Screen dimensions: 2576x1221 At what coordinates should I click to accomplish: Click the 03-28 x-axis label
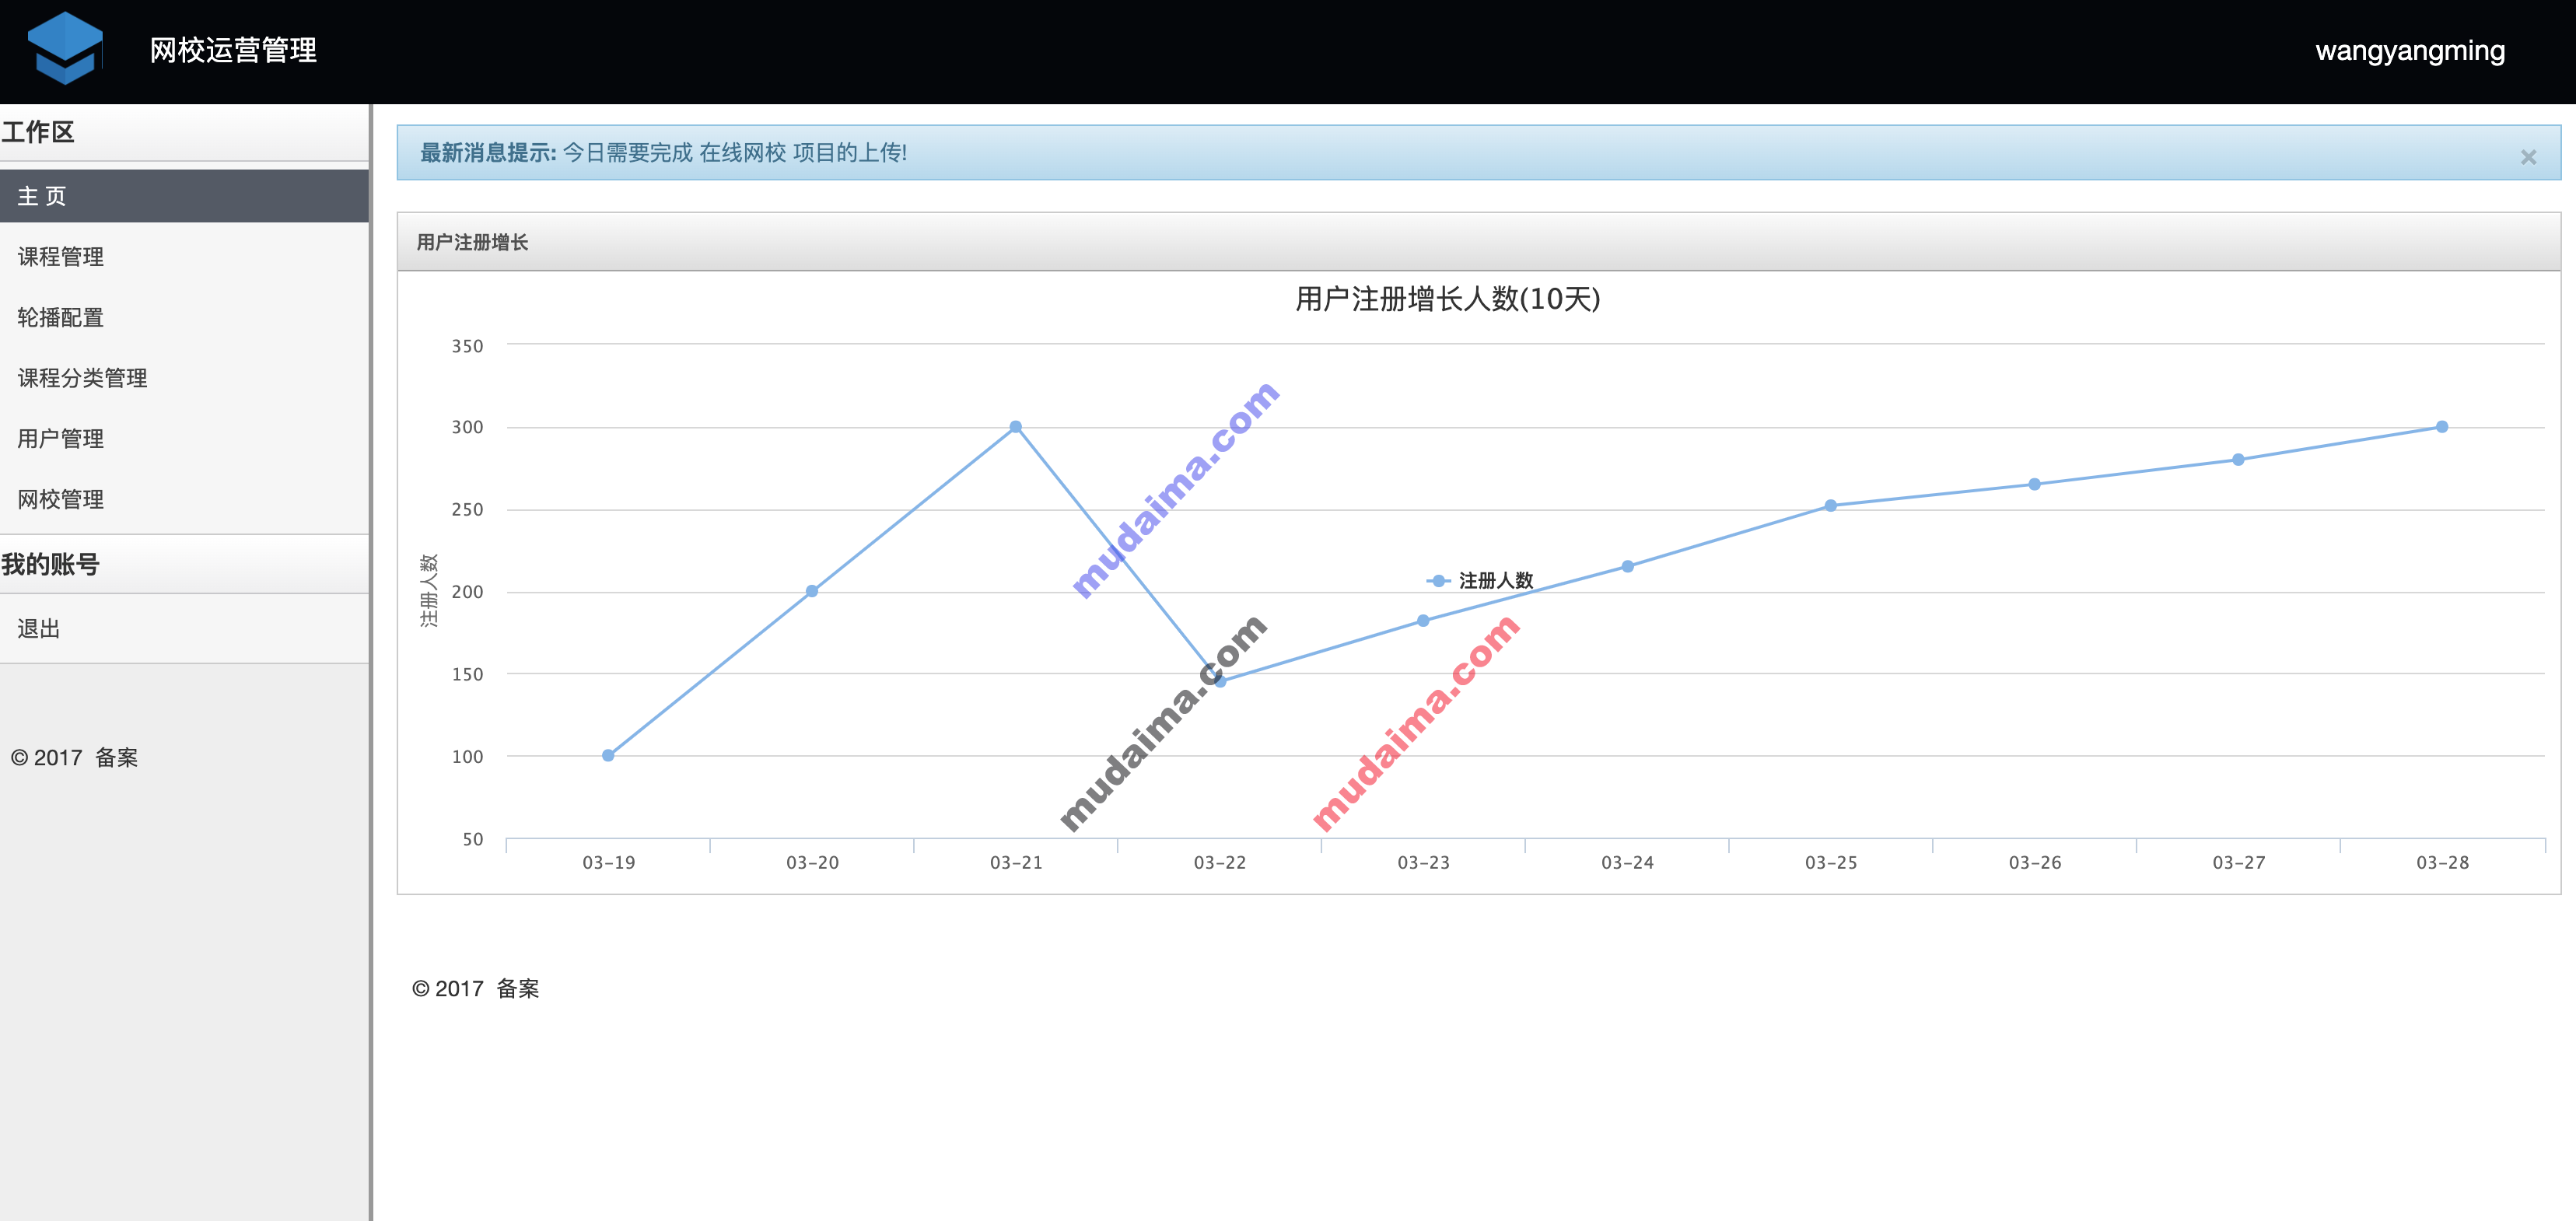[2442, 862]
